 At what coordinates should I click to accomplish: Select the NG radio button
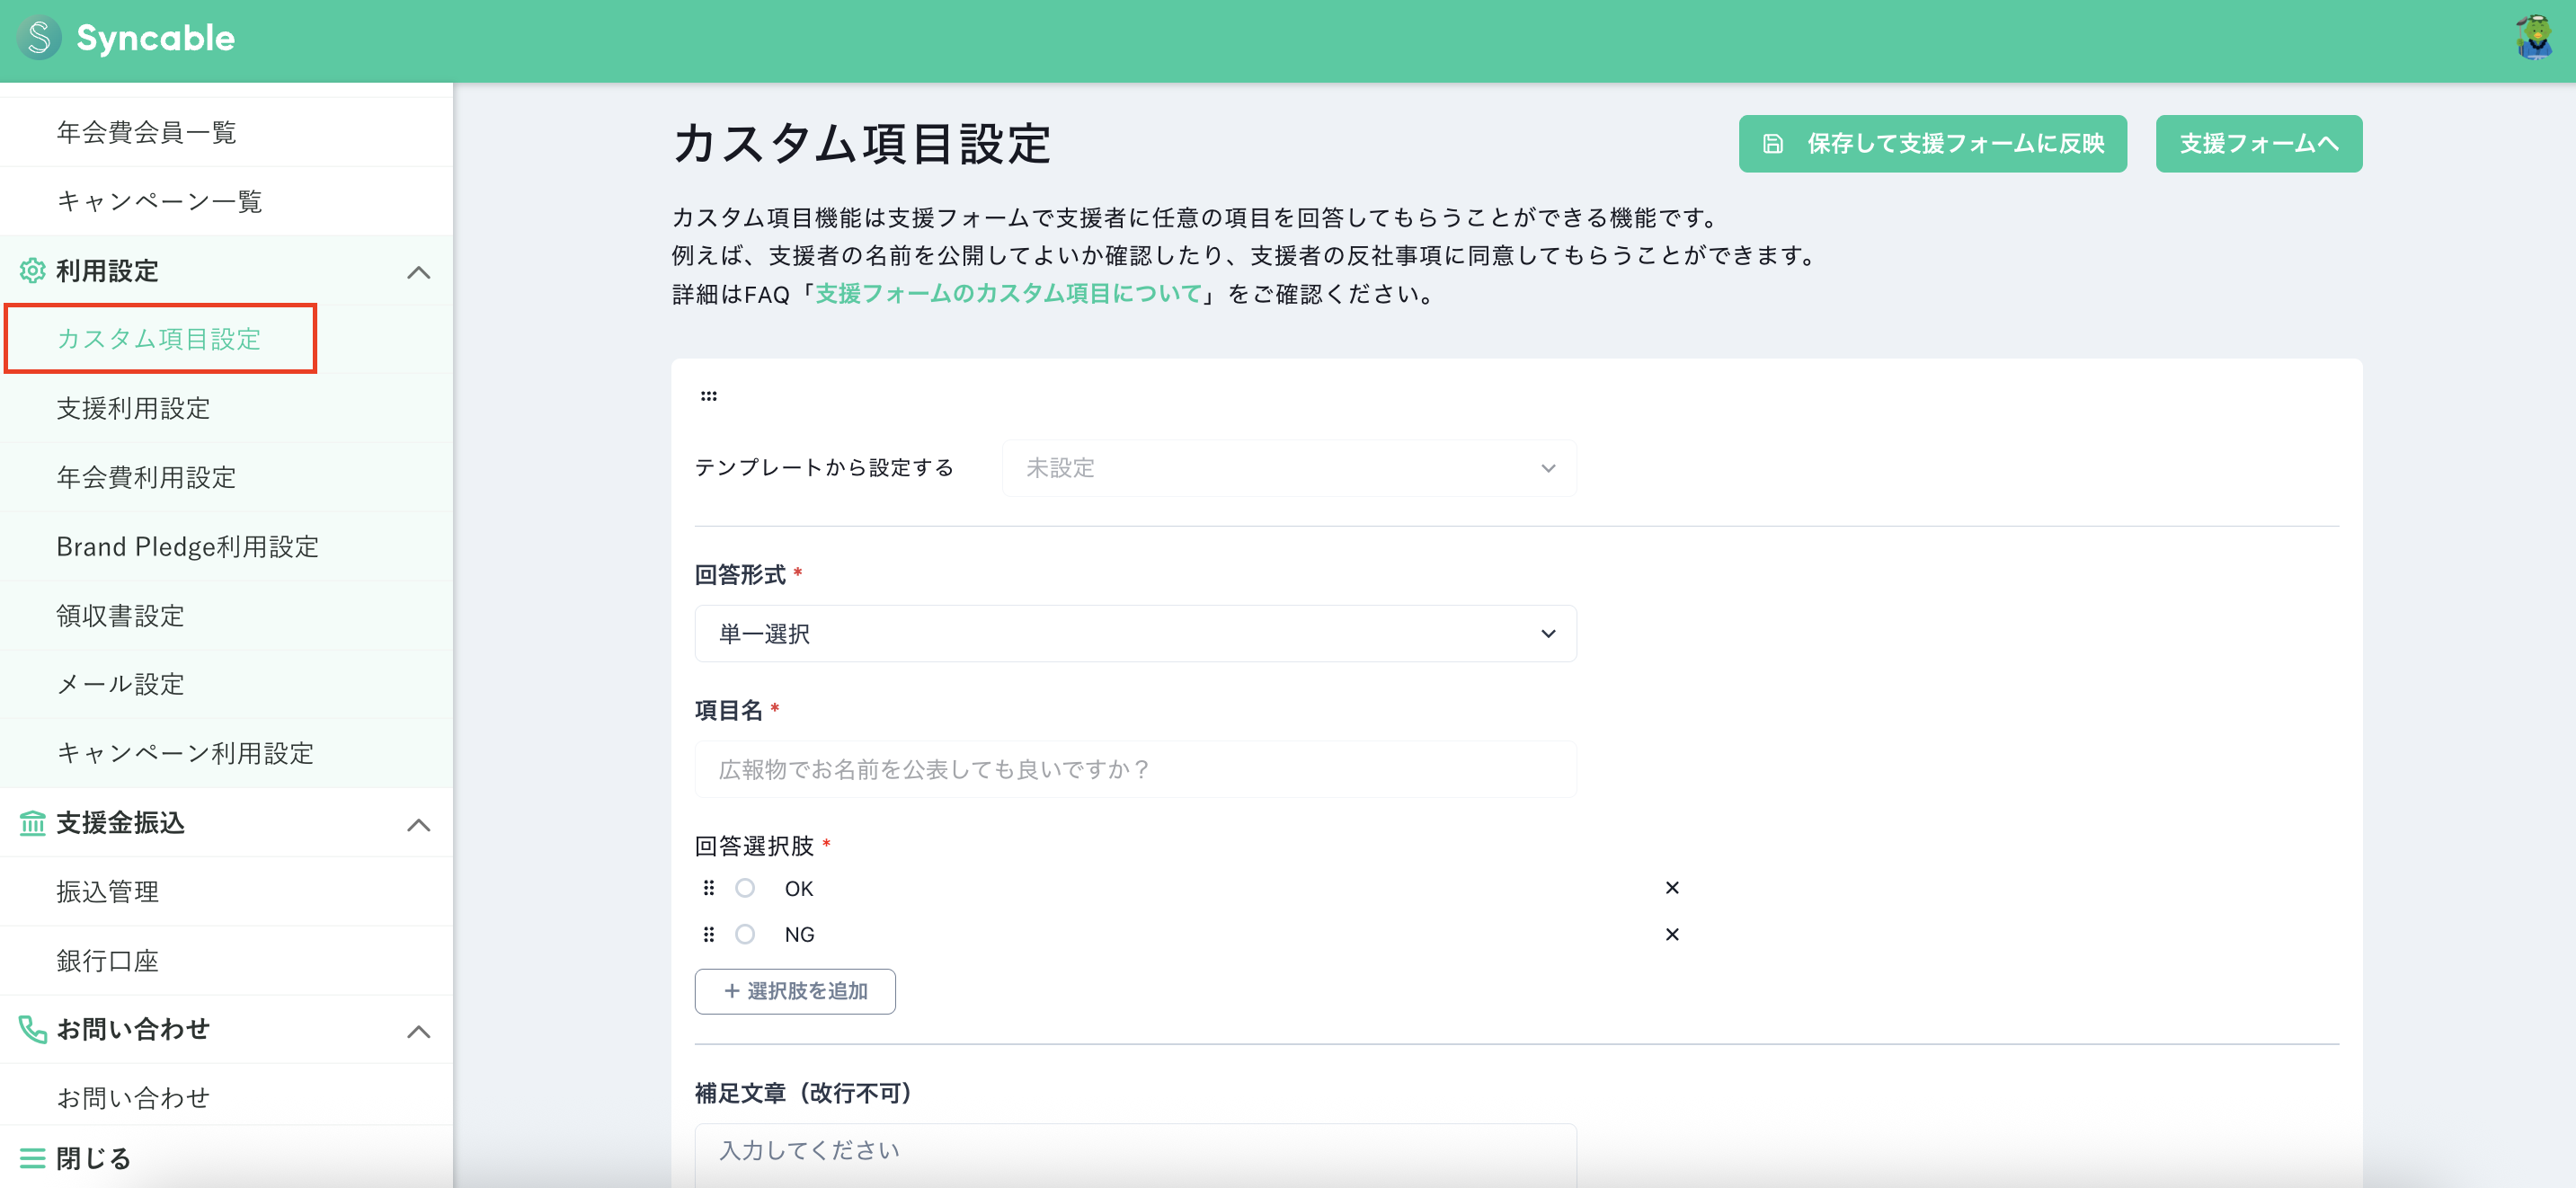744,934
